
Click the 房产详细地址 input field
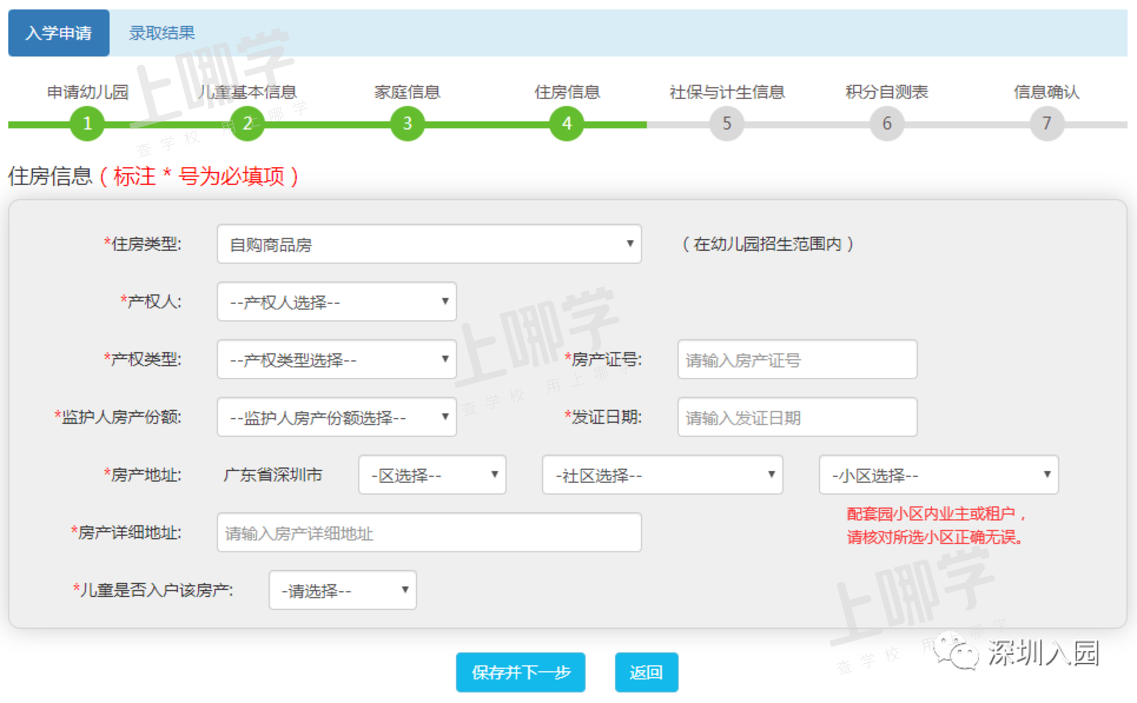tap(429, 533)
